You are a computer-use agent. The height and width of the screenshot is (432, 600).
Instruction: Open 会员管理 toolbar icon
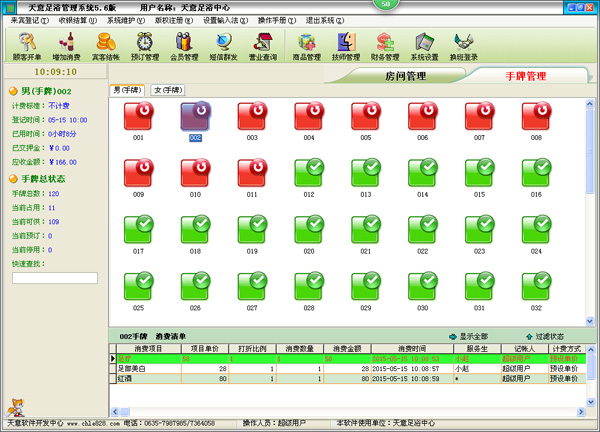184,46
